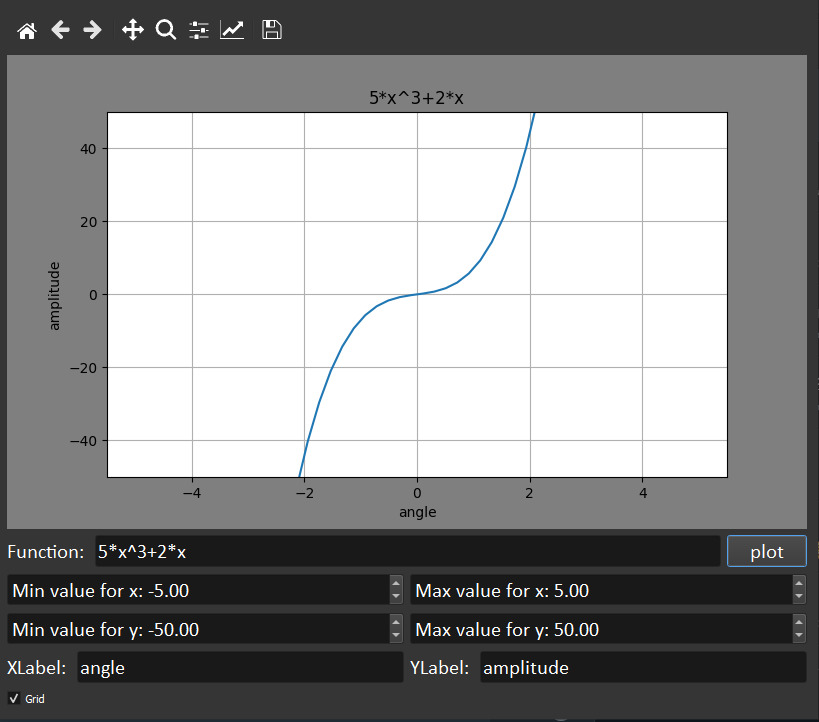
Task: Click the plot button
Action: point(767,551)
